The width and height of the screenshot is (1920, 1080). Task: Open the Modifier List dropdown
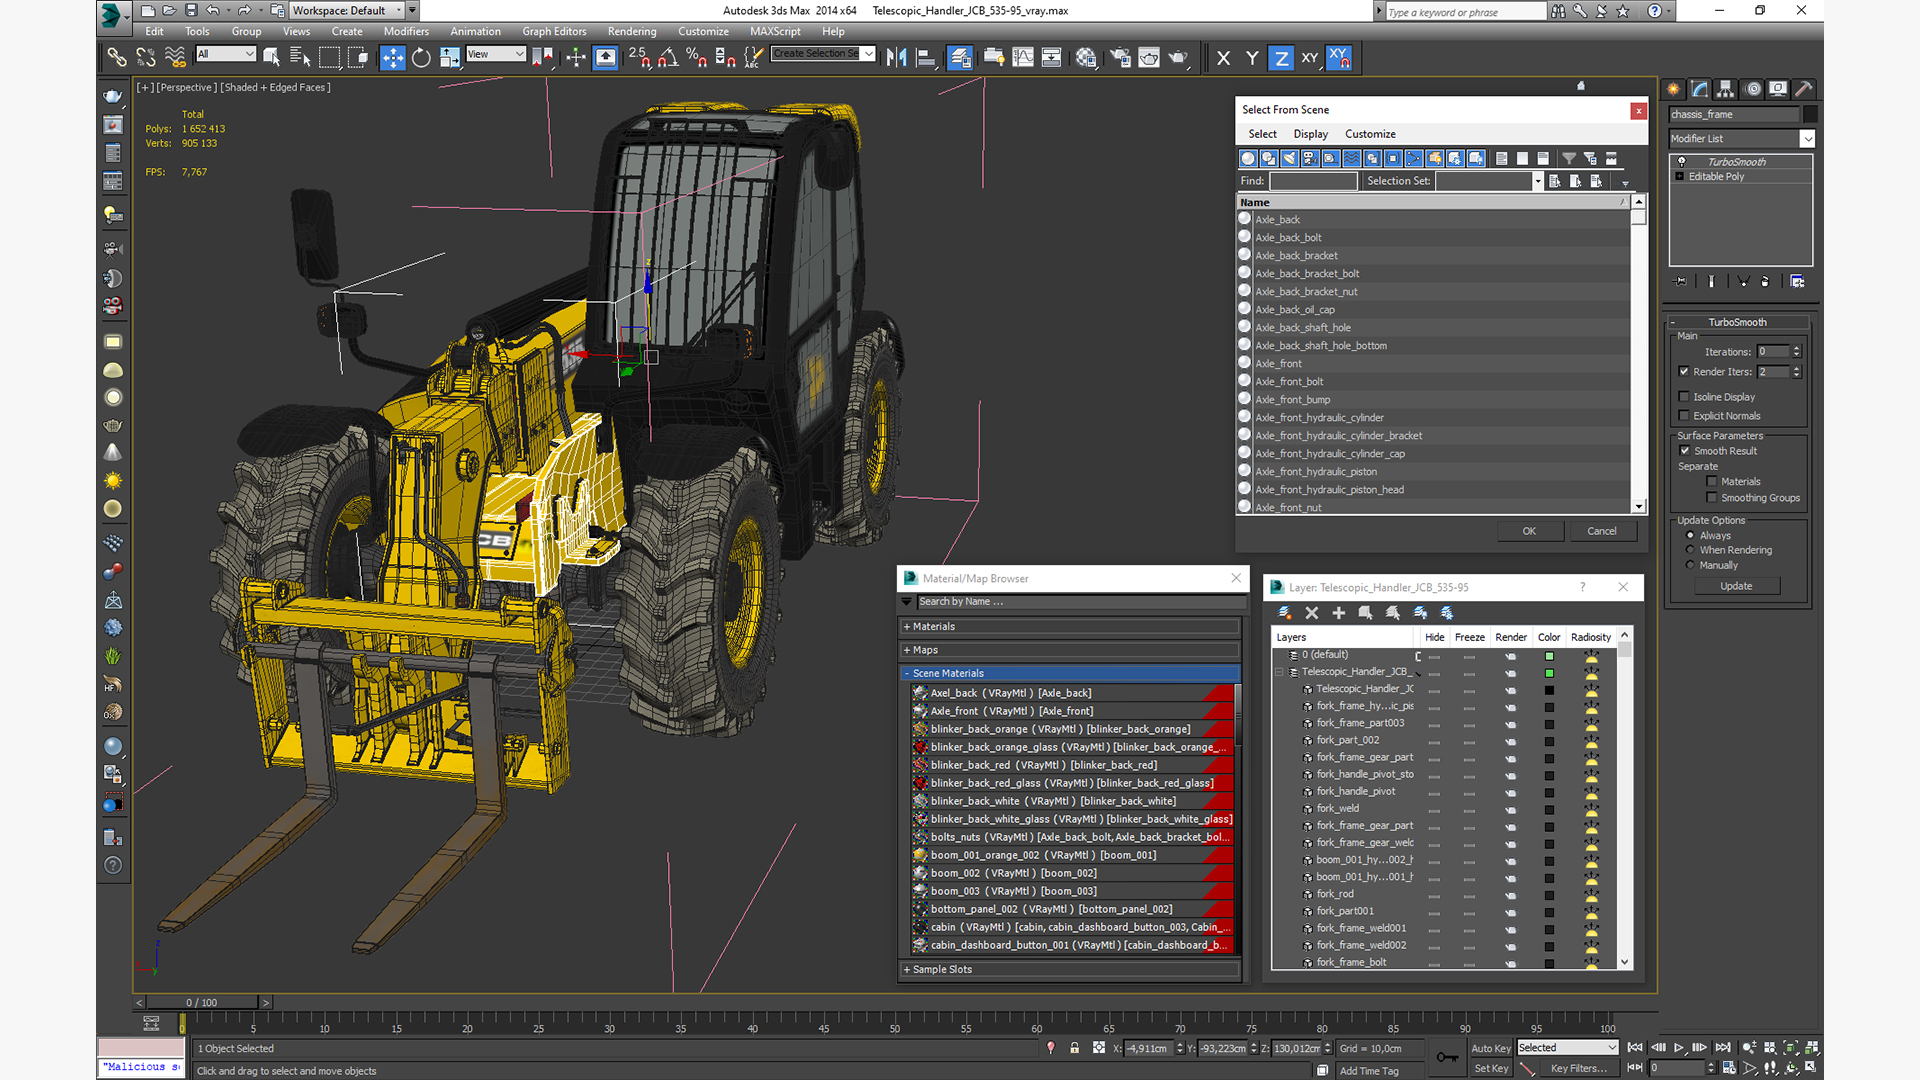click(1741, 139)
